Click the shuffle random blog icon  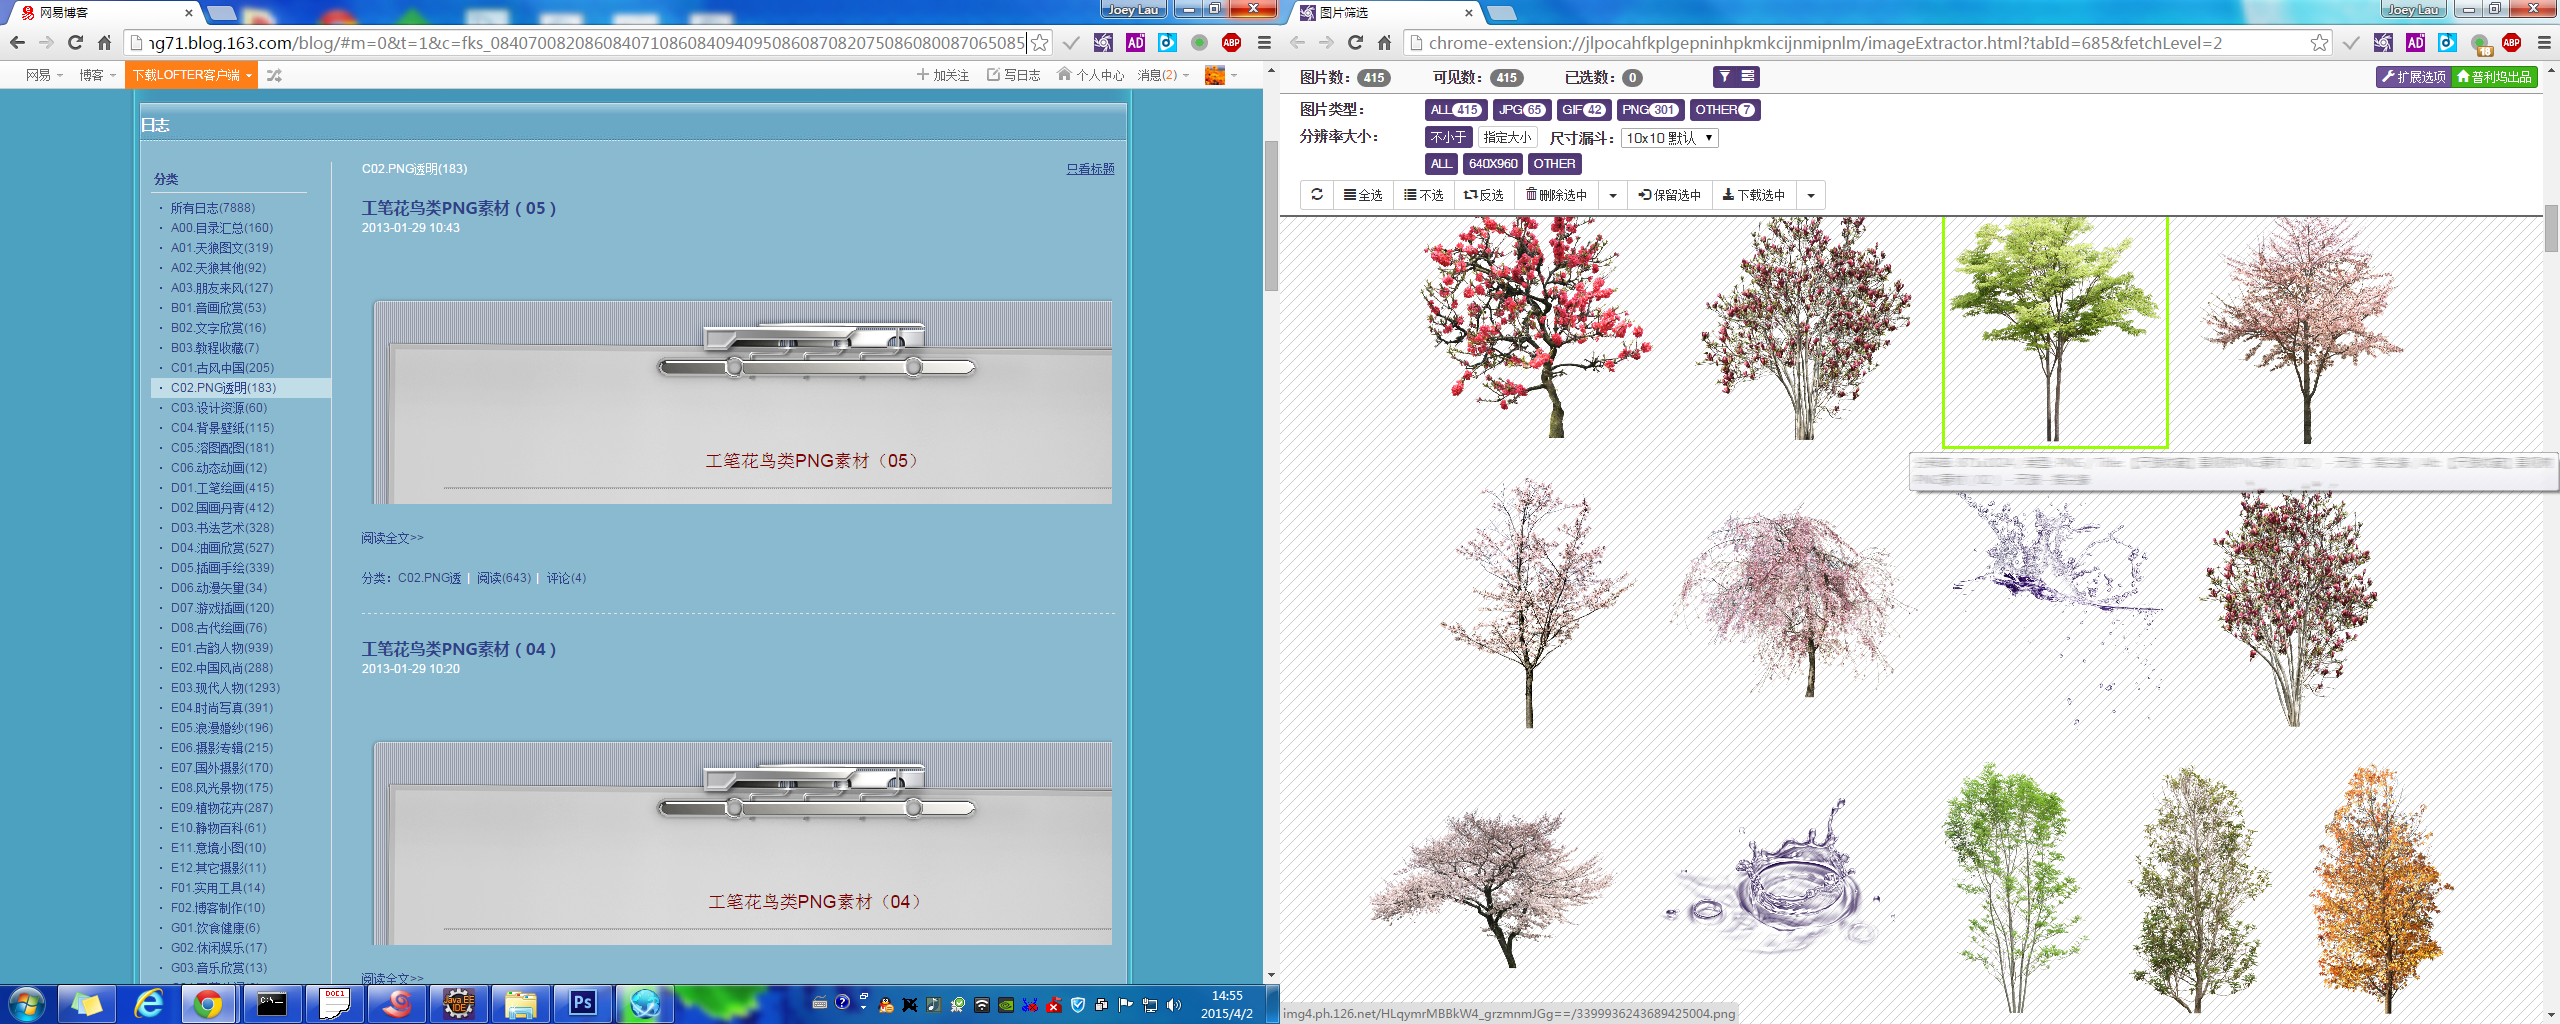[274, 75]
